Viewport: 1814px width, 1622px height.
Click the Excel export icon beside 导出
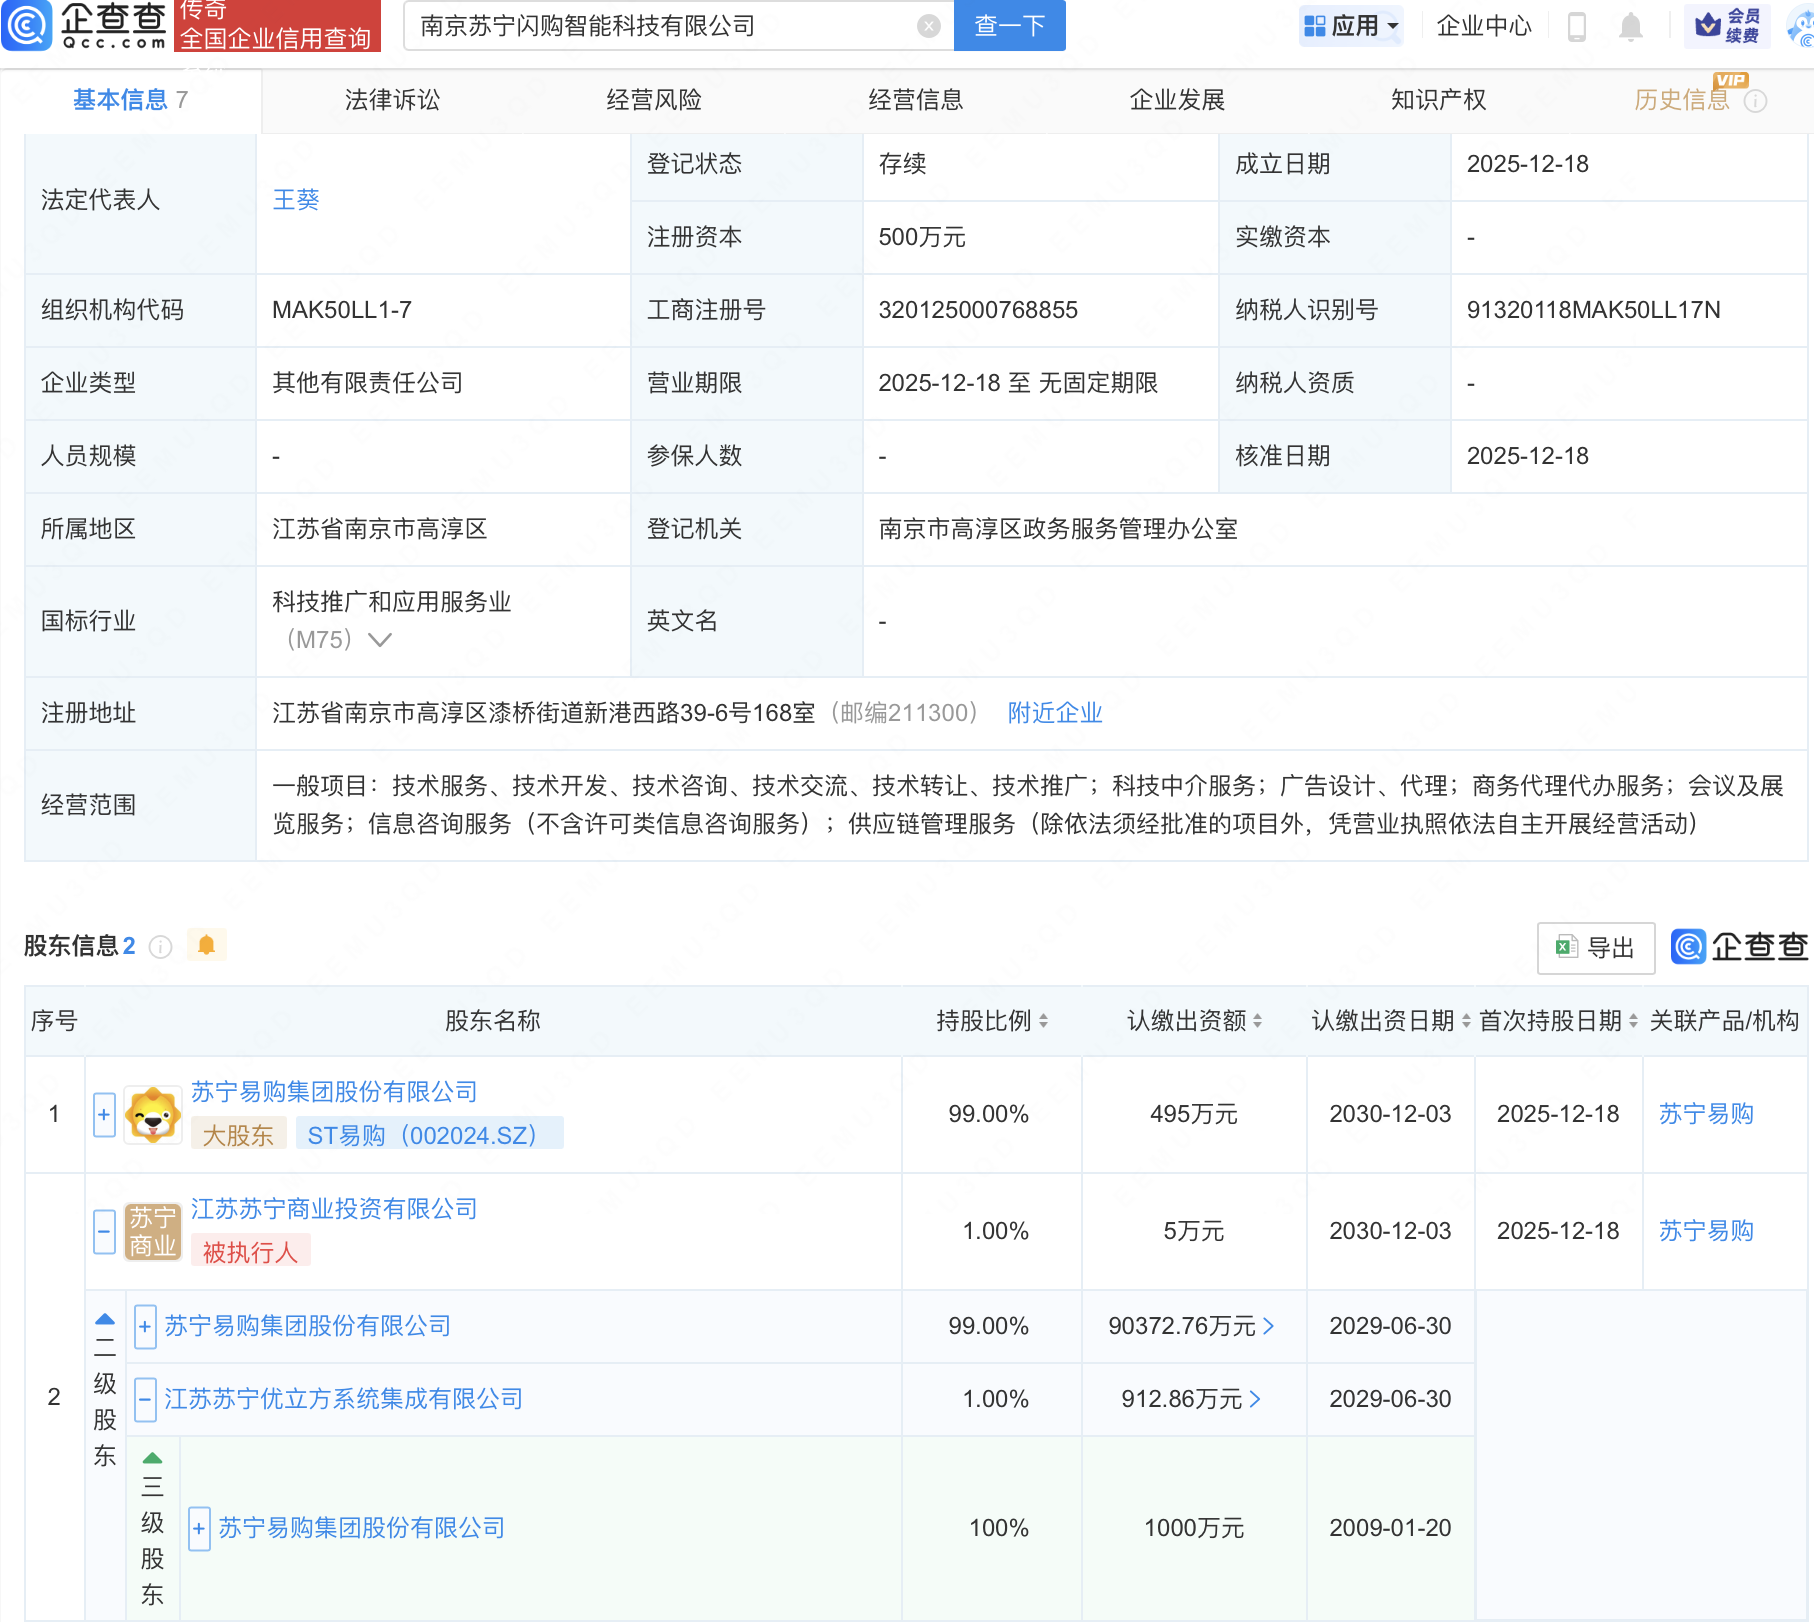[1566, 948]
